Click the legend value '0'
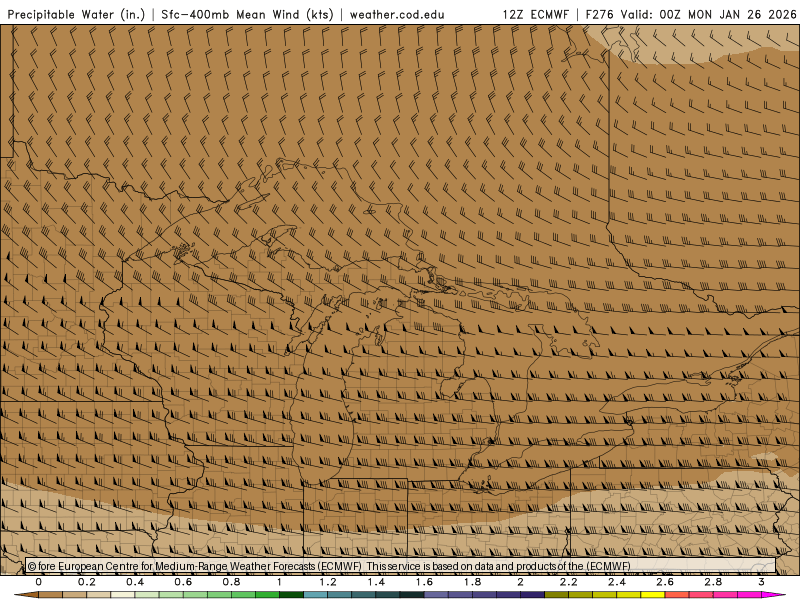 pos(39,582)
